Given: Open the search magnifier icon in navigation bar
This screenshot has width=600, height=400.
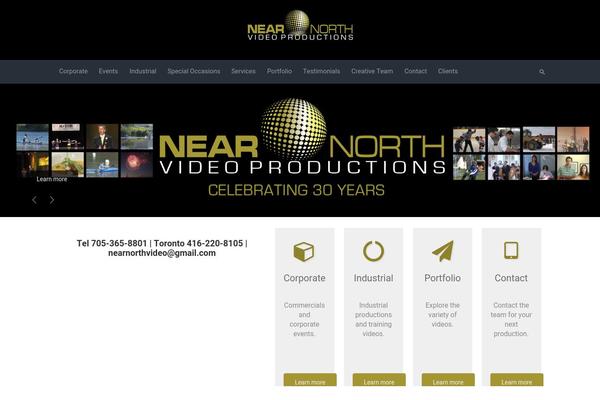Looking at the screenshot, I should (542, 72).
